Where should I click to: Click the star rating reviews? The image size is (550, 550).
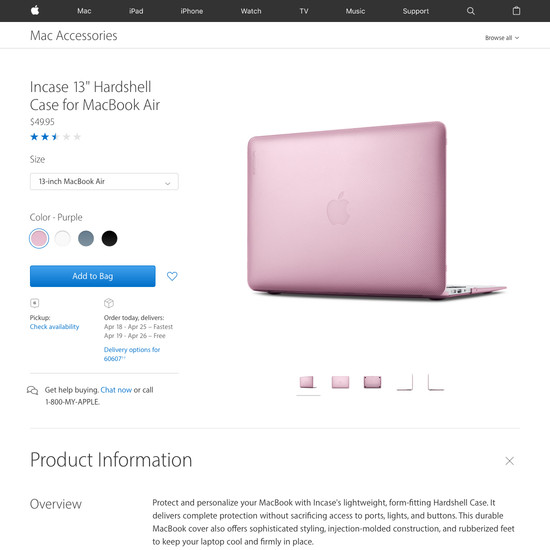point(55,137)
